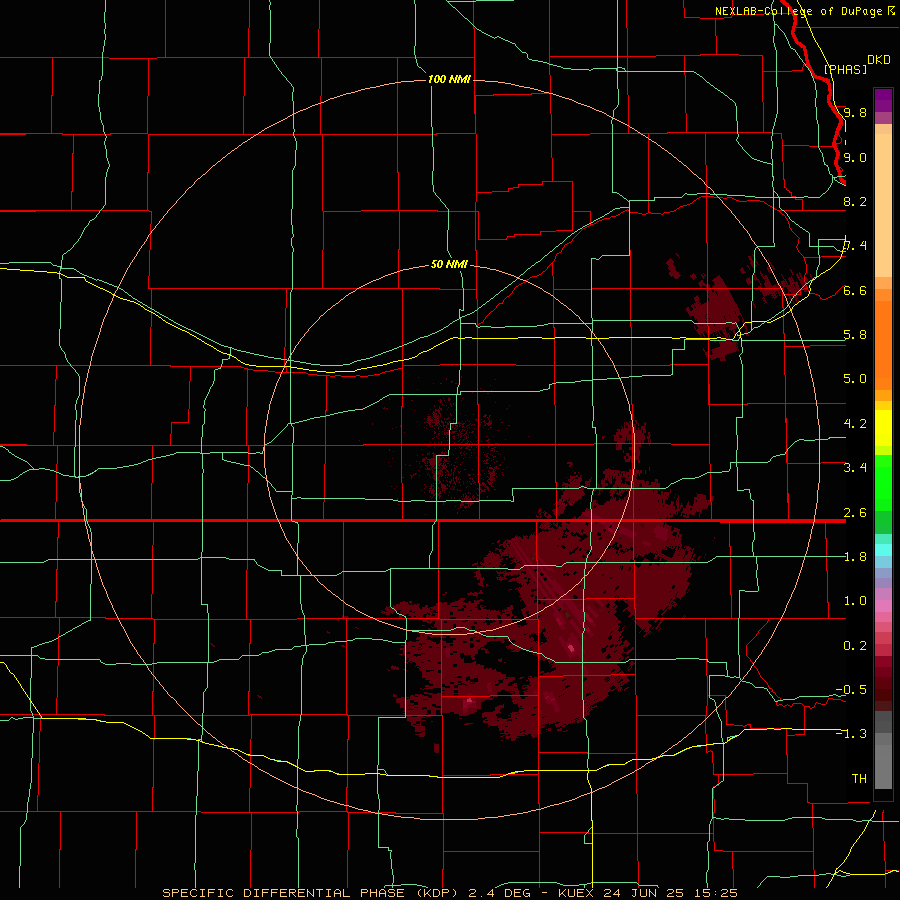Click the 4.2 legend value
The width and height of the screenshot is (900, 900).
click(x=855, y=424)
